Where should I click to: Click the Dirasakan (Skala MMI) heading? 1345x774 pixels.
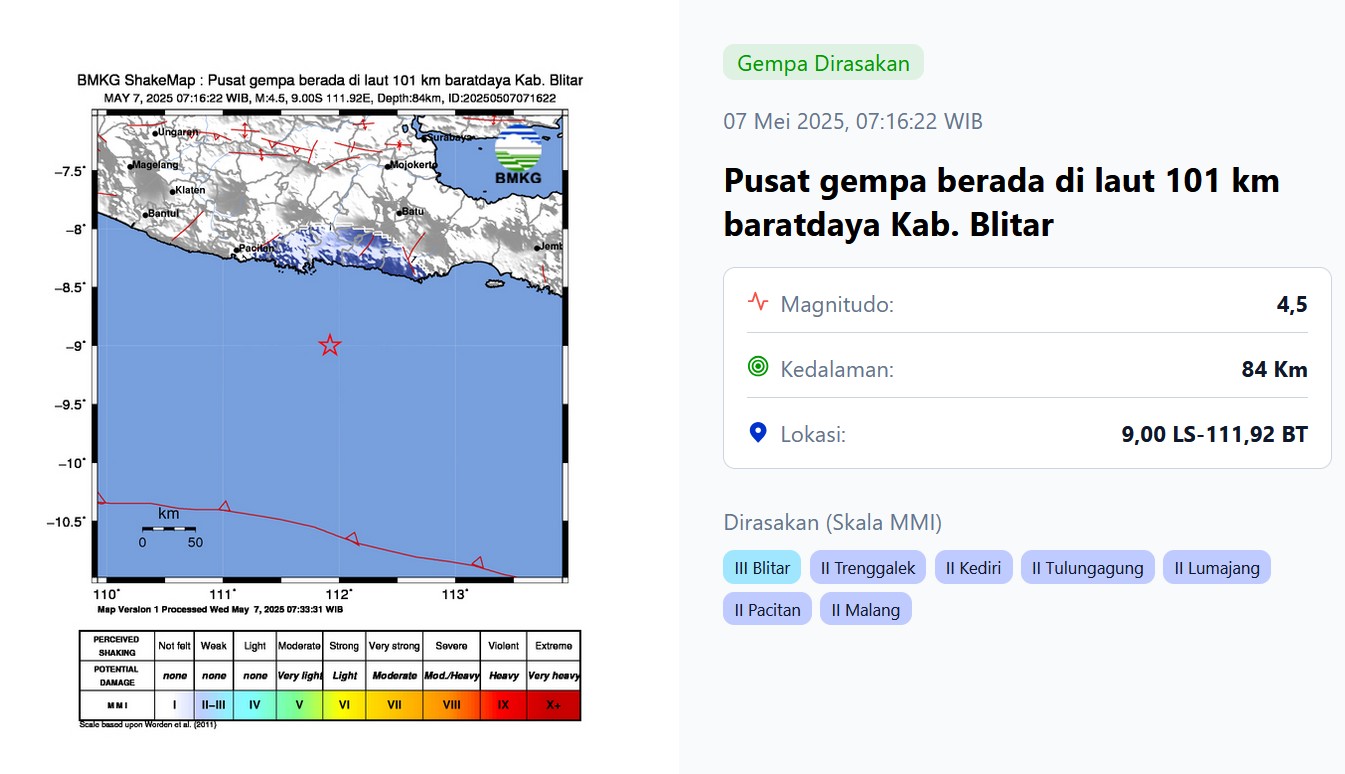832,522
